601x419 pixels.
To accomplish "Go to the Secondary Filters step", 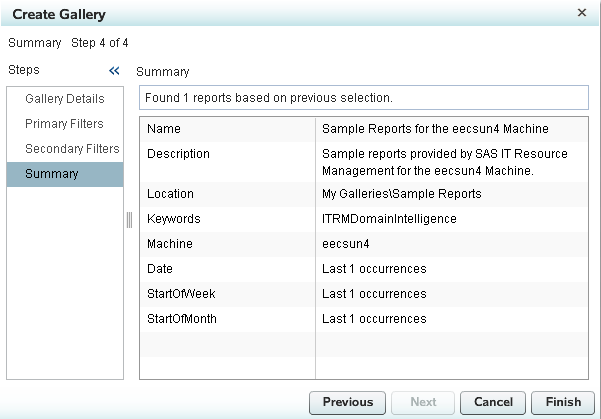I will [72, 149].
